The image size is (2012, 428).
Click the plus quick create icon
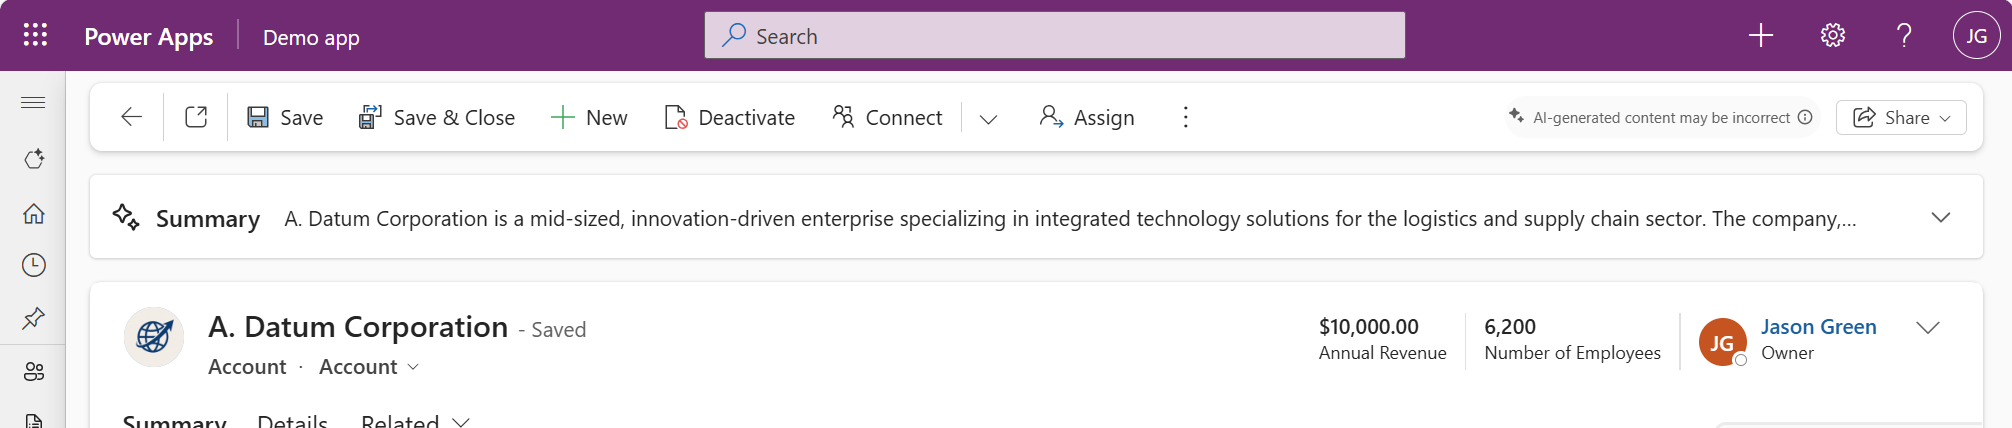(1760, 36)
